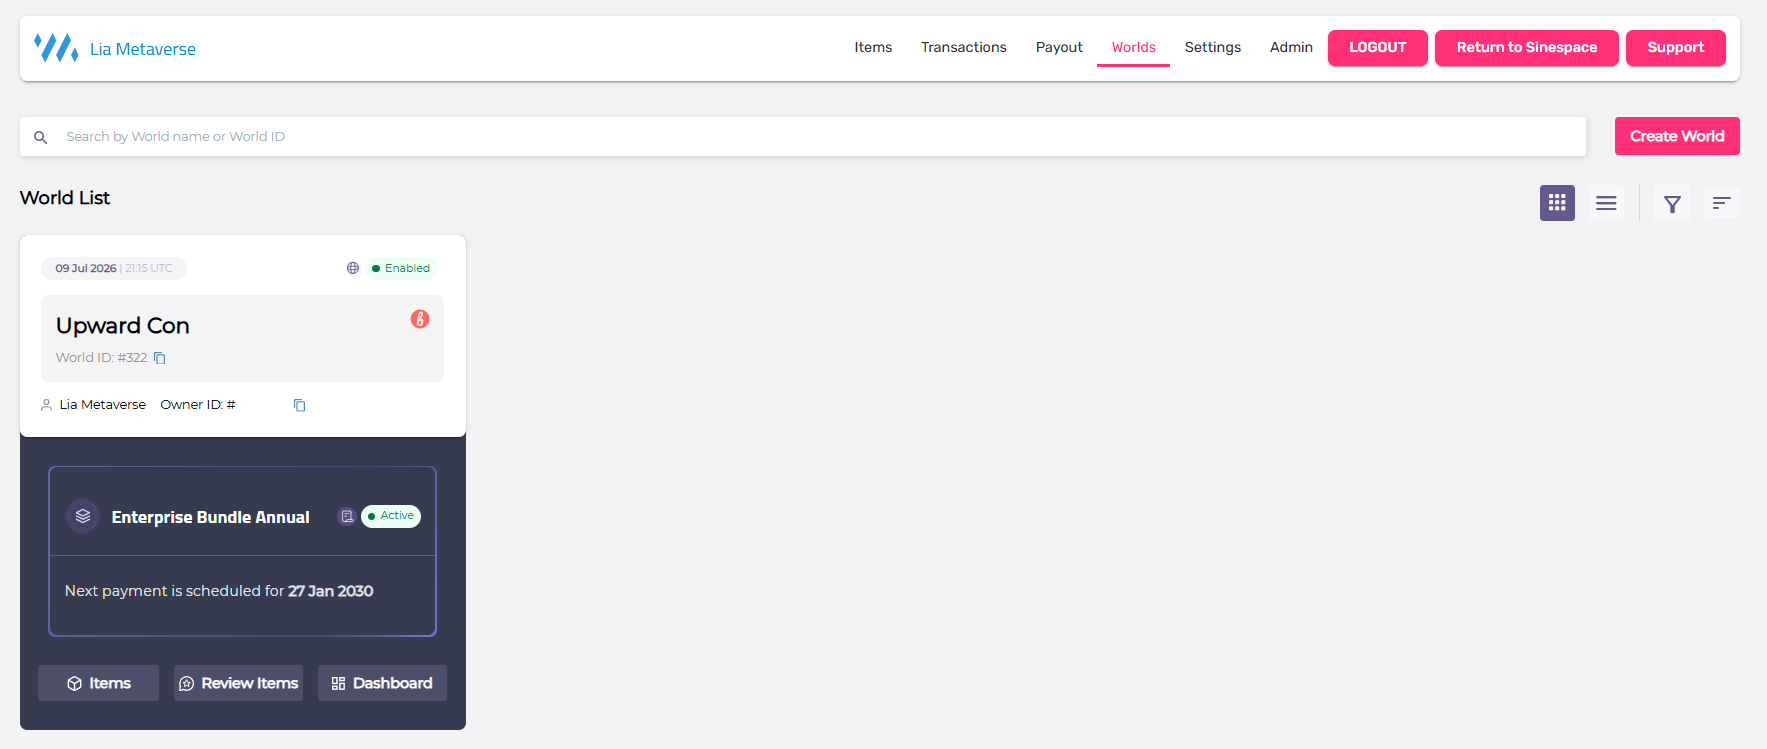Click the layers icon beside Enterprise Bundle Annual
Screen dimensions: 1767x749
pos(83,516)
